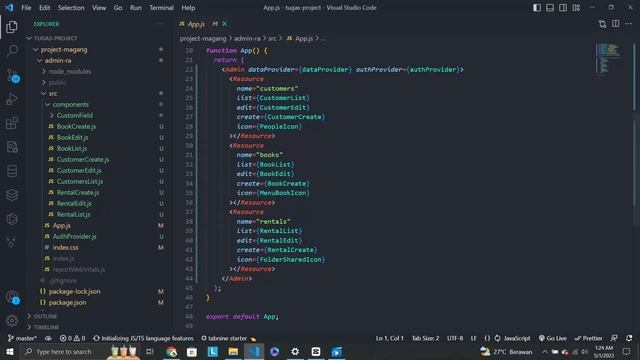
Task: Click the UTF-8 encoding indicator
Action: 455,338
